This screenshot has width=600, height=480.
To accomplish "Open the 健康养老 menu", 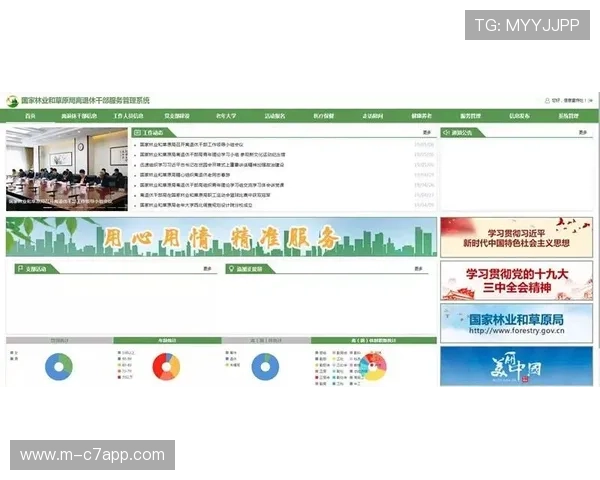I will point(422,116).
